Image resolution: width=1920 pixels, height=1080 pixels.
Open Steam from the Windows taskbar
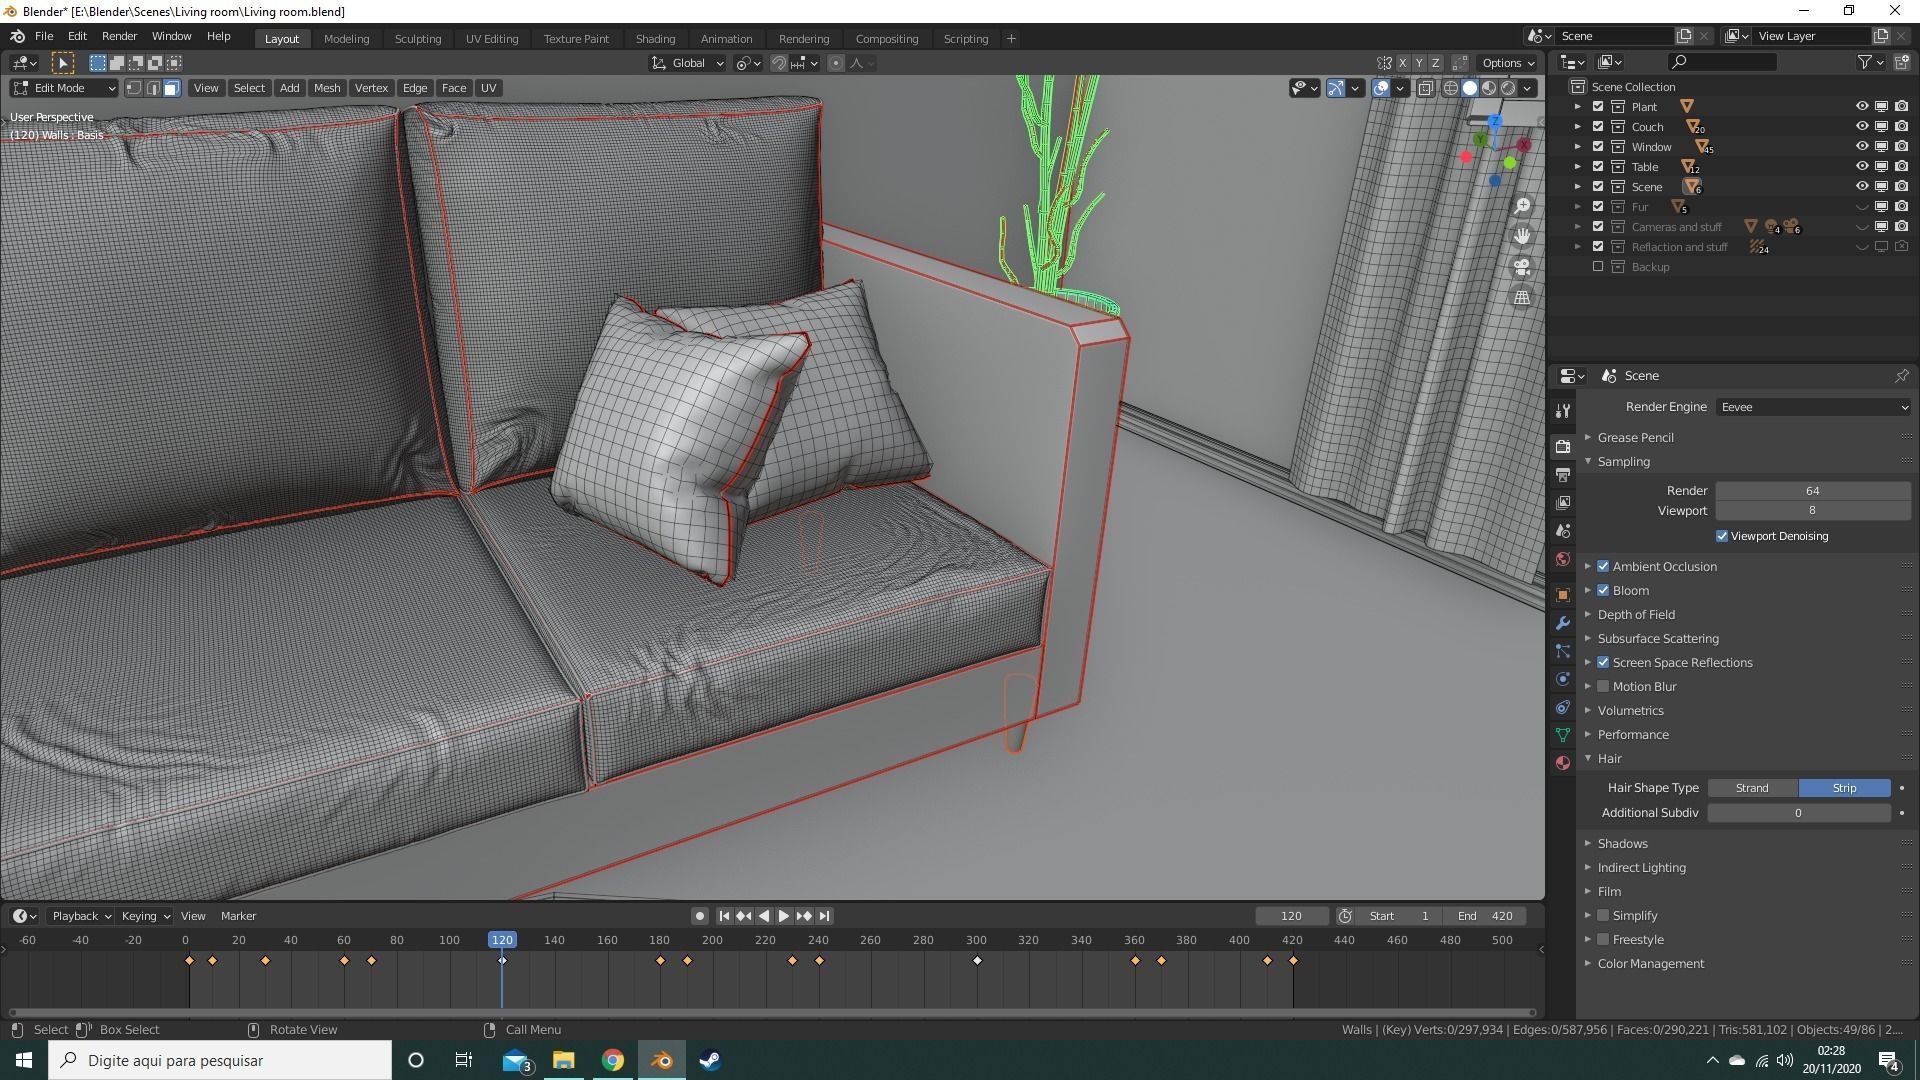pyautogui.click(x=710, y=1060)
